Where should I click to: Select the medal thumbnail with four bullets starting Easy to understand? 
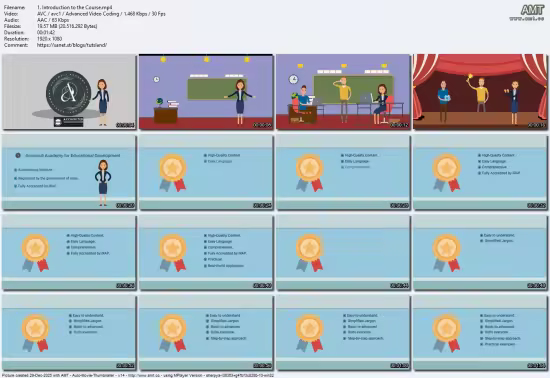tap(69, 333)
